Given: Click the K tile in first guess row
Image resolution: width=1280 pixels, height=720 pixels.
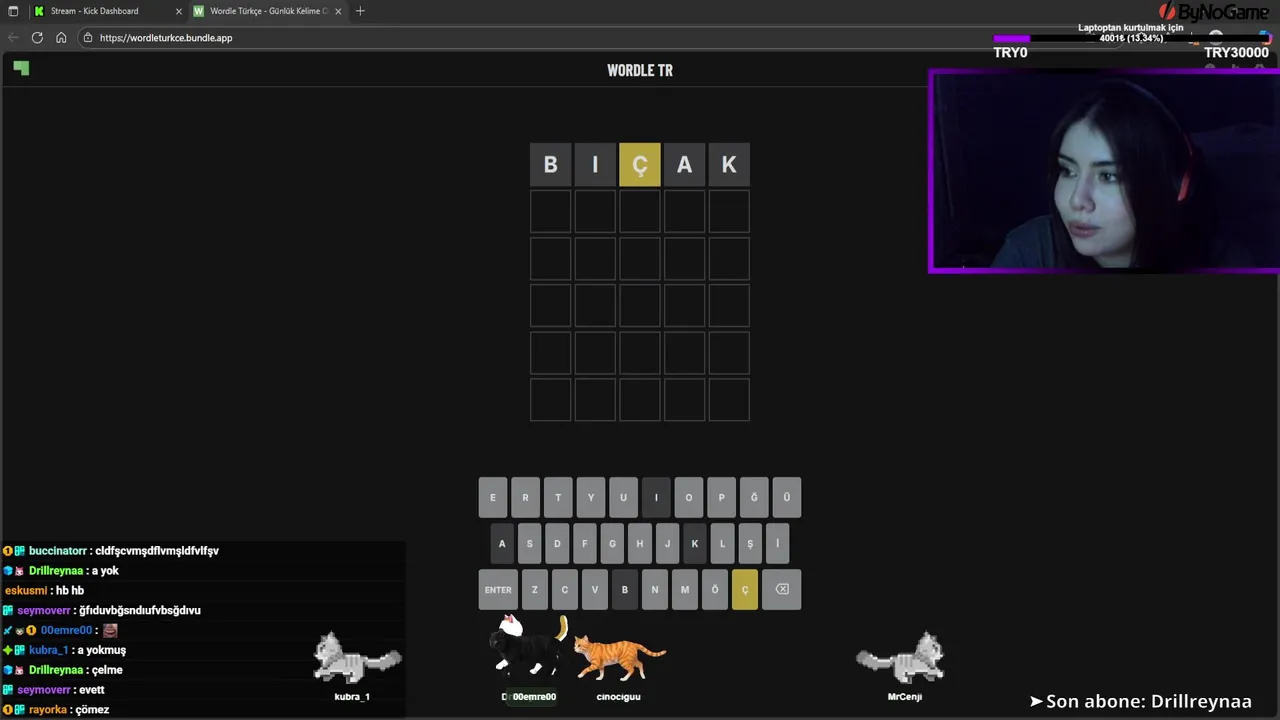Looking at the screenshot, I should pyautogui.click(x=729, y=165).
